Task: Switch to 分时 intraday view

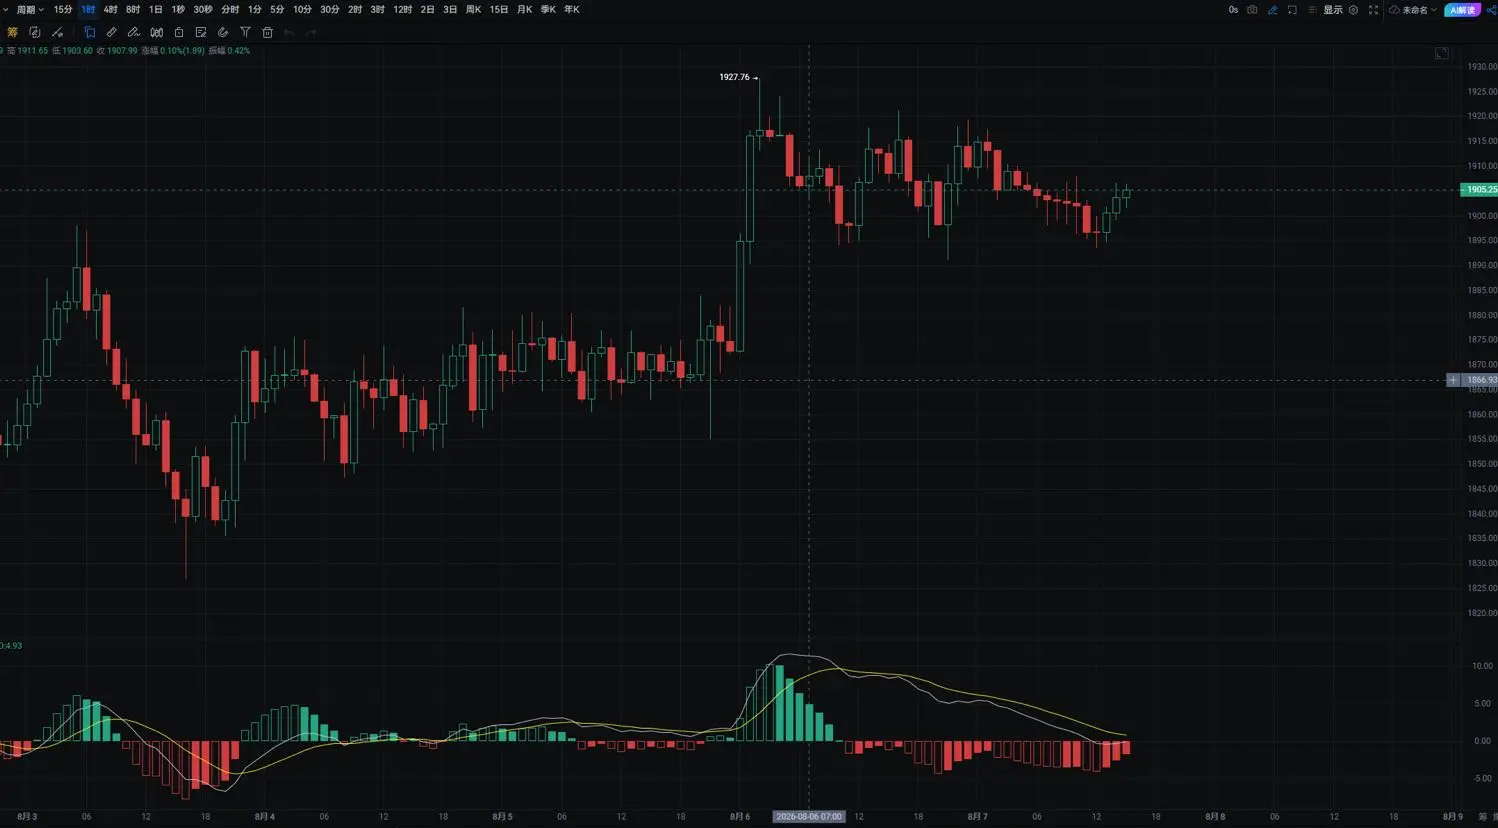Action: point(230,10)
